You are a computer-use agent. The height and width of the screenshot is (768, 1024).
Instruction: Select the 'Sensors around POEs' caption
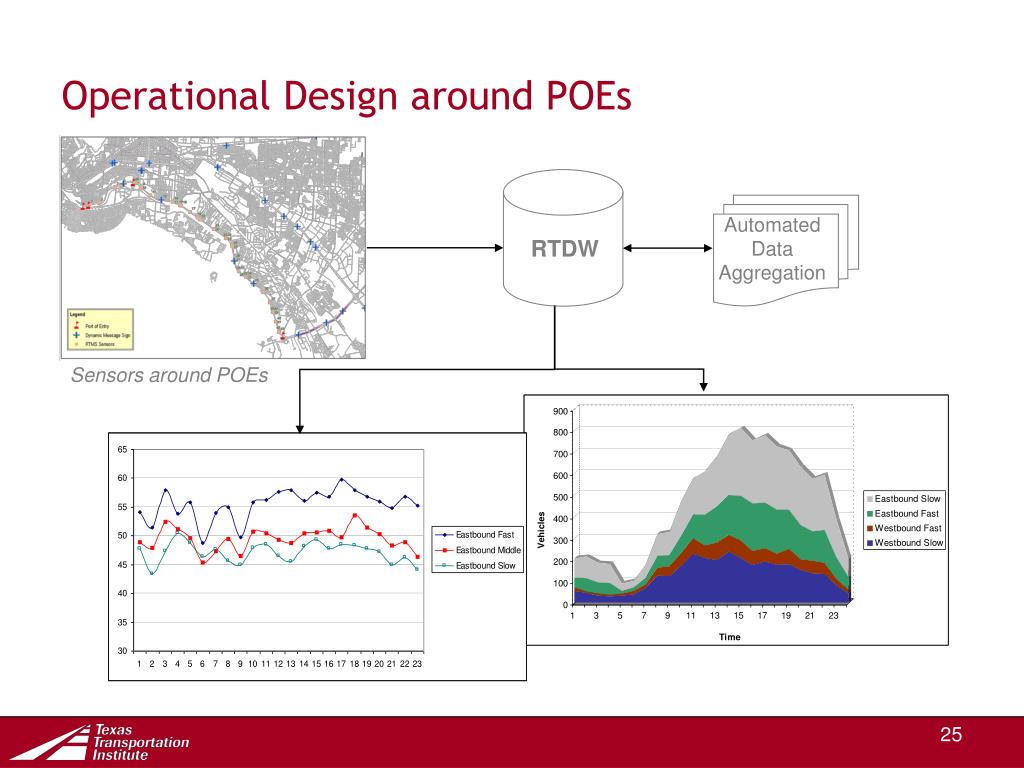pos(169,375)
